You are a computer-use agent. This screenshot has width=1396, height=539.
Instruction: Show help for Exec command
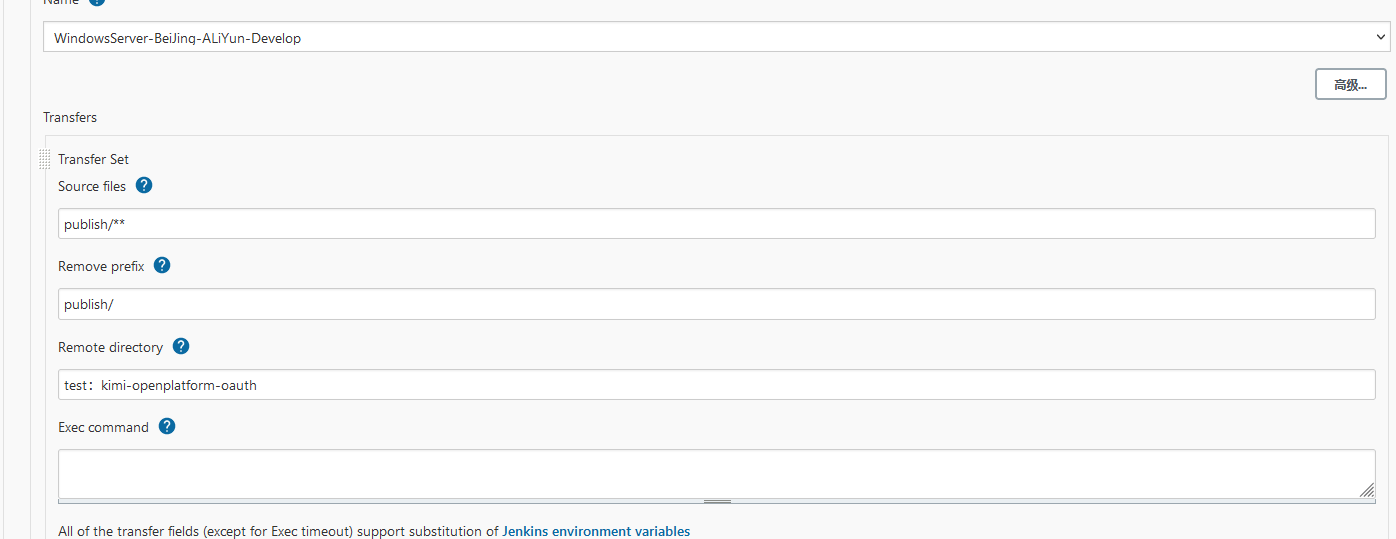click(167, 426)
